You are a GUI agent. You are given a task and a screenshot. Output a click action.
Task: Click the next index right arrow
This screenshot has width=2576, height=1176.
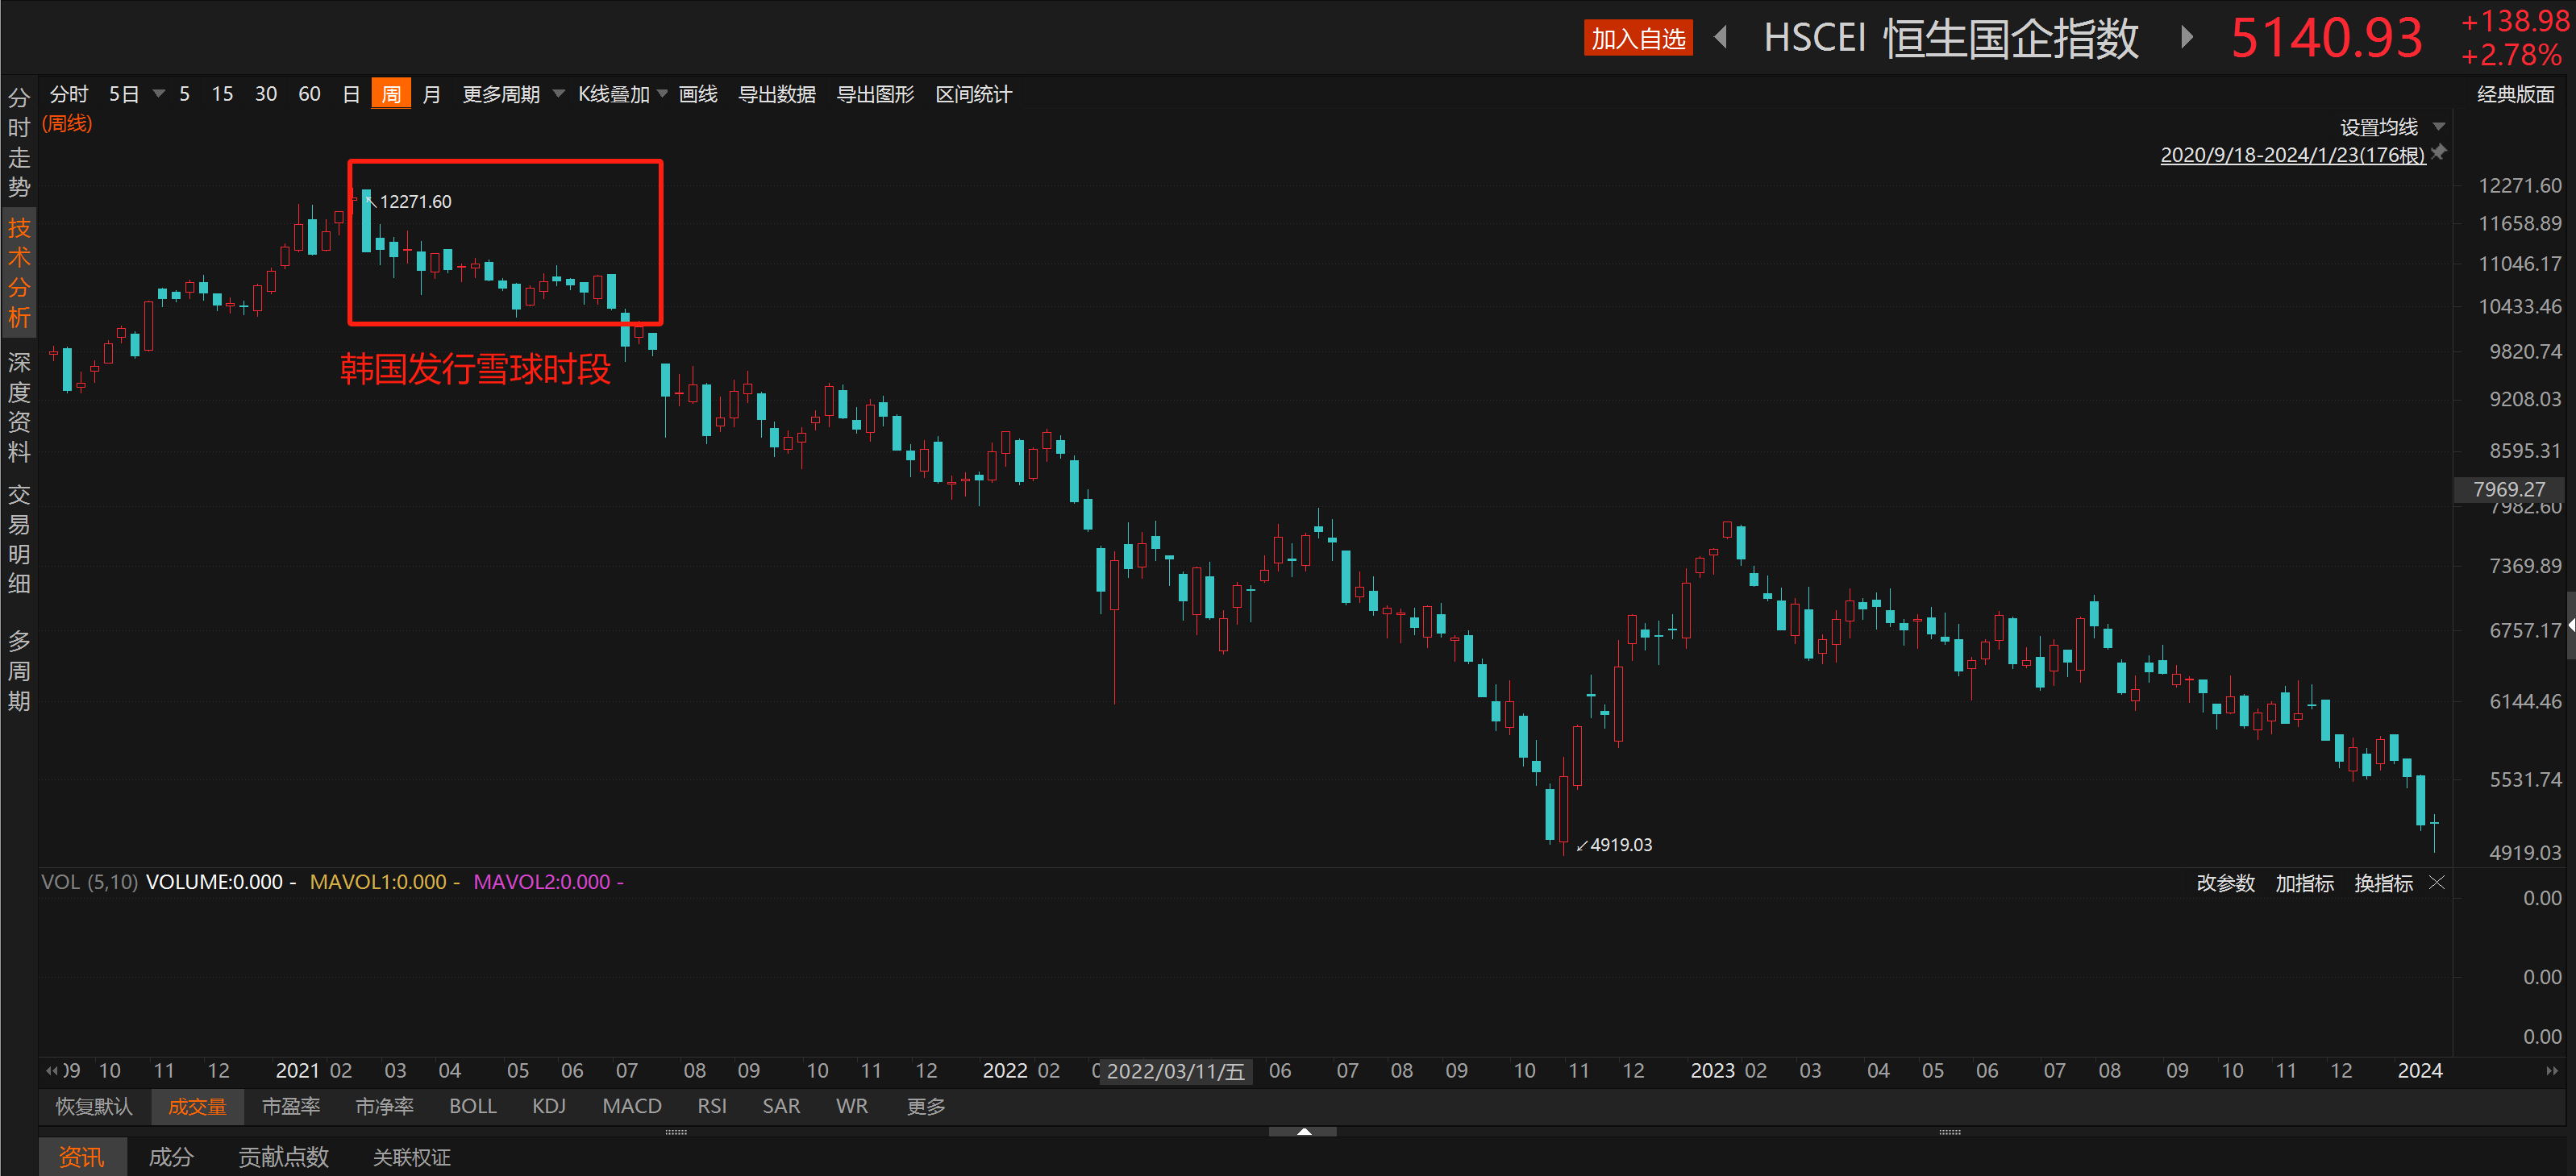pos(2187,38)
